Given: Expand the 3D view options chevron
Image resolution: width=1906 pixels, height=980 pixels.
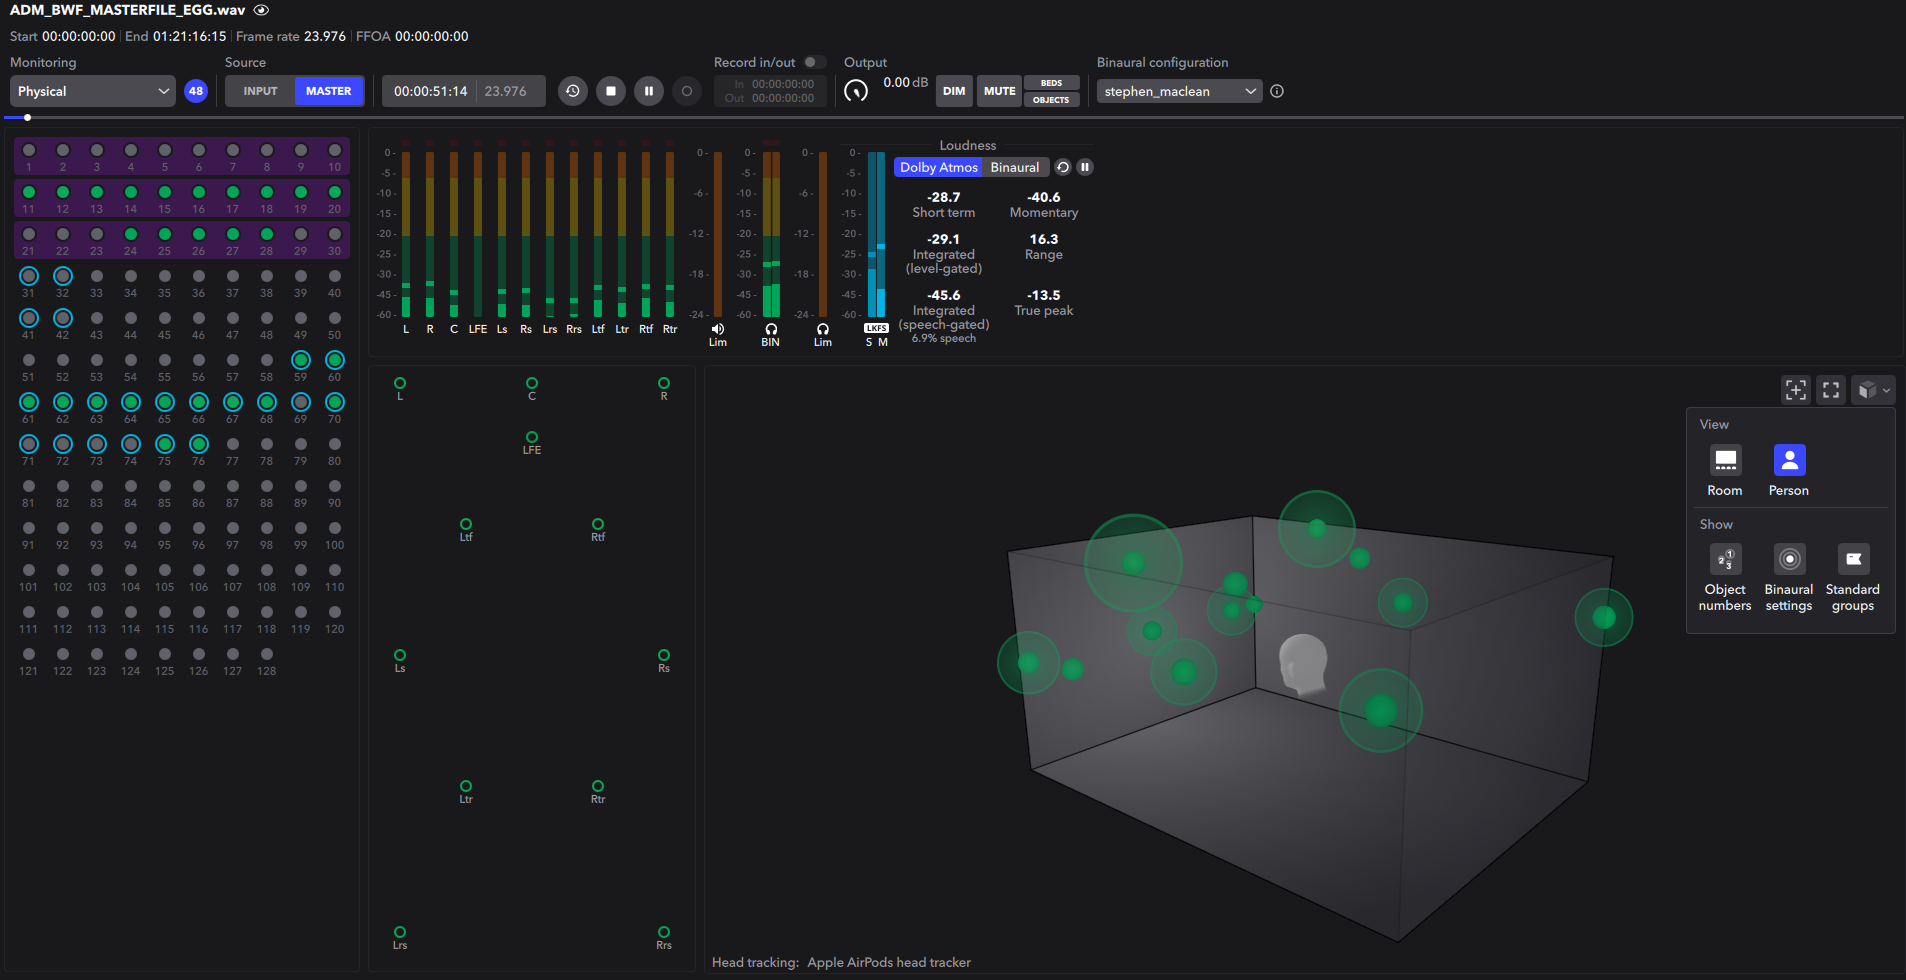Looking at the screenshot, I should click(x=1888, y=390).
